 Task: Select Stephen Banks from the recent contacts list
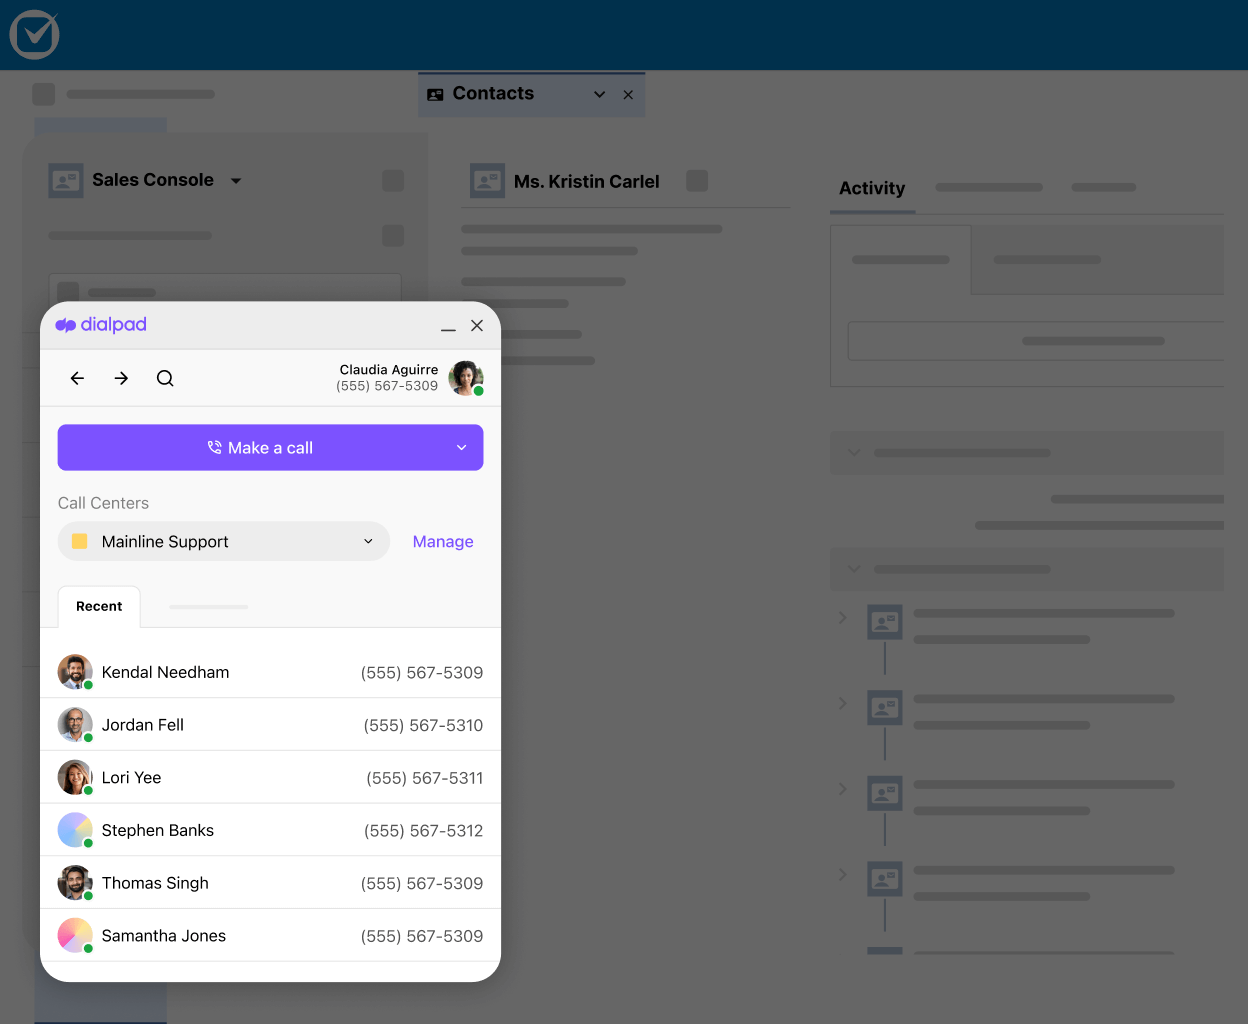coord(157,830)
